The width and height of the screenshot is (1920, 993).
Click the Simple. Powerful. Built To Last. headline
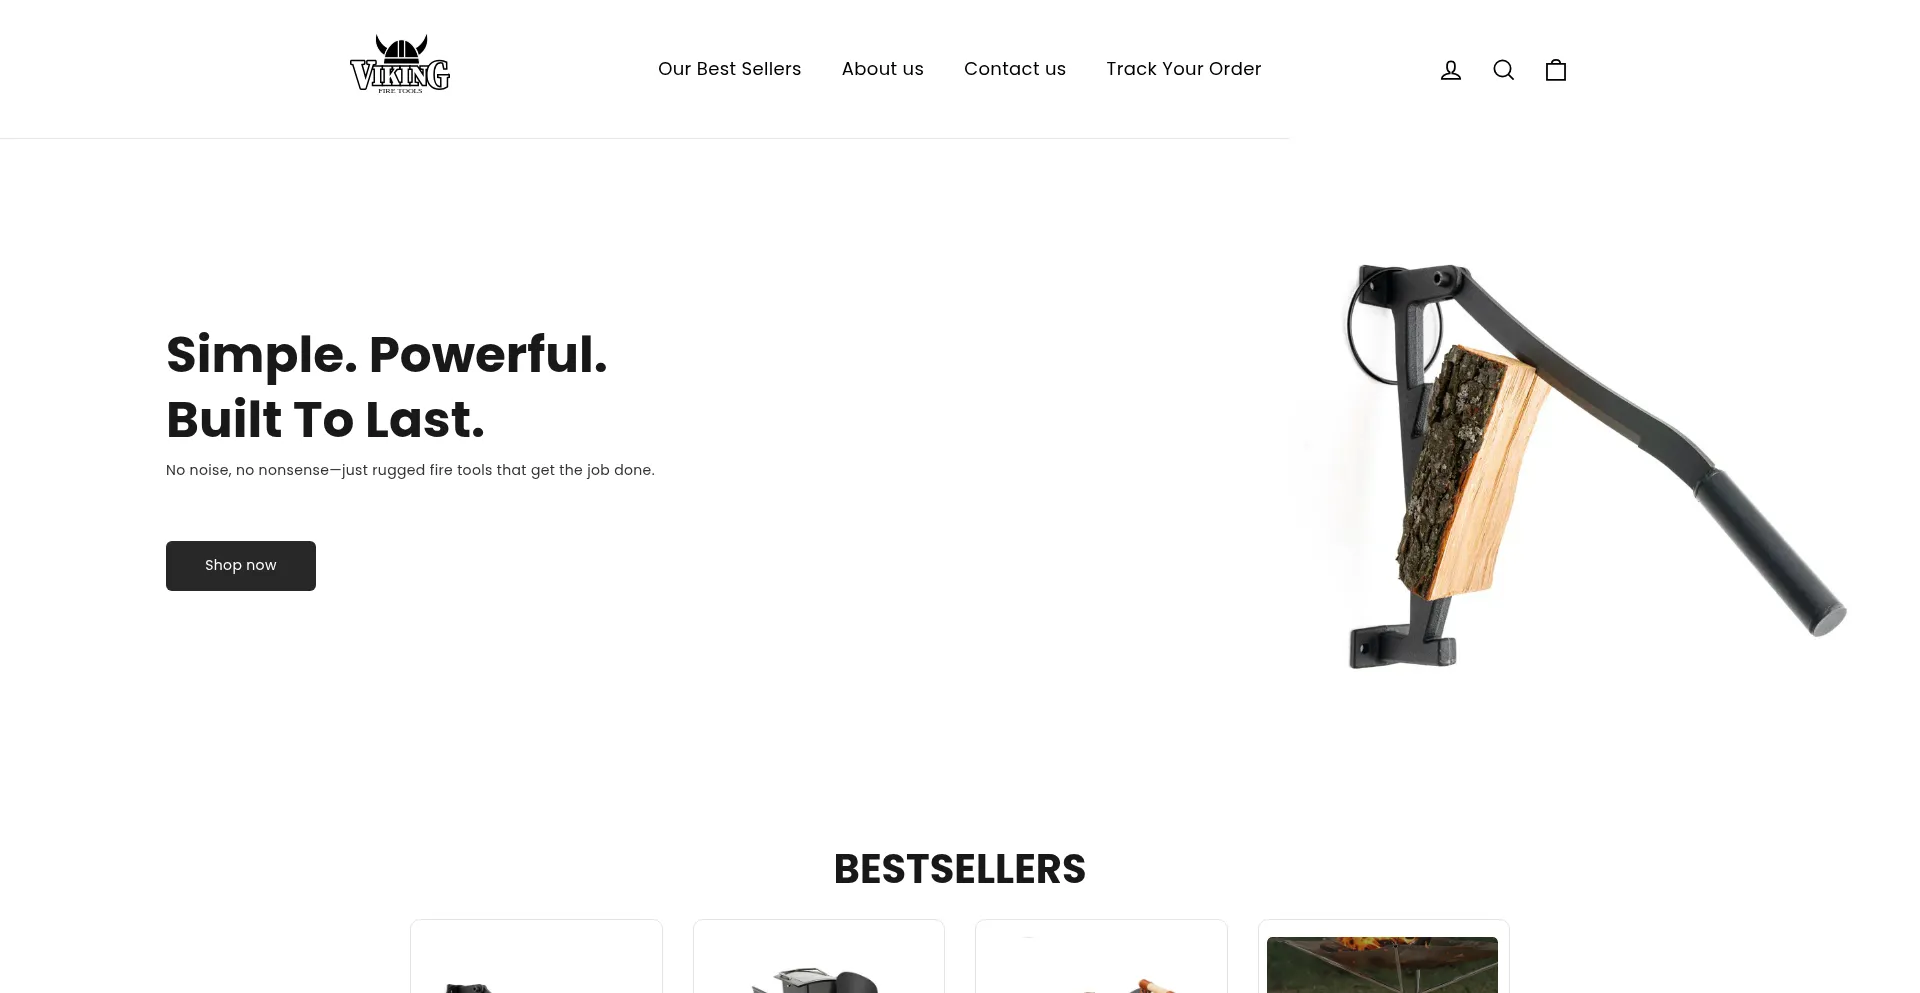point(387,387)
